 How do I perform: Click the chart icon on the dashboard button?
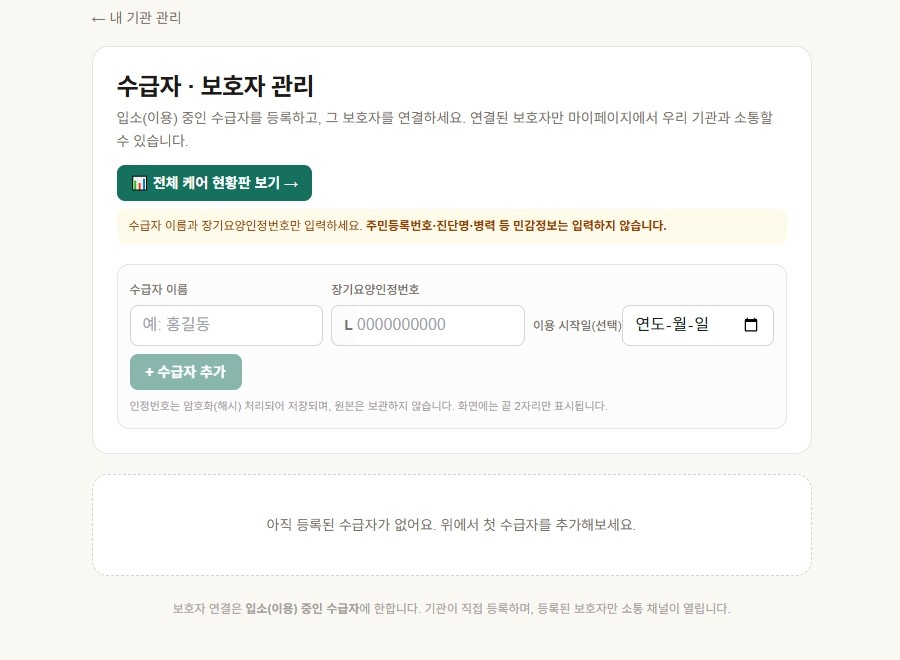point(139,183)
